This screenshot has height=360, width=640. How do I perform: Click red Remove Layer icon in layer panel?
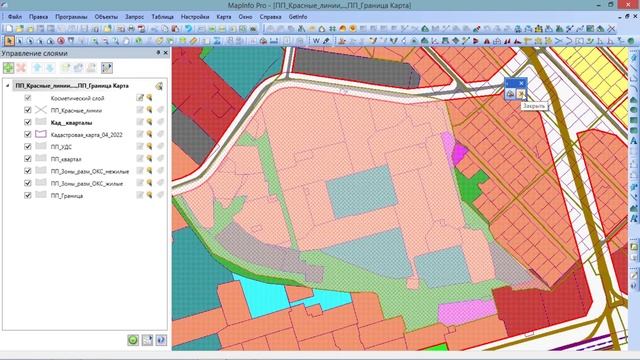pos(21,68)
